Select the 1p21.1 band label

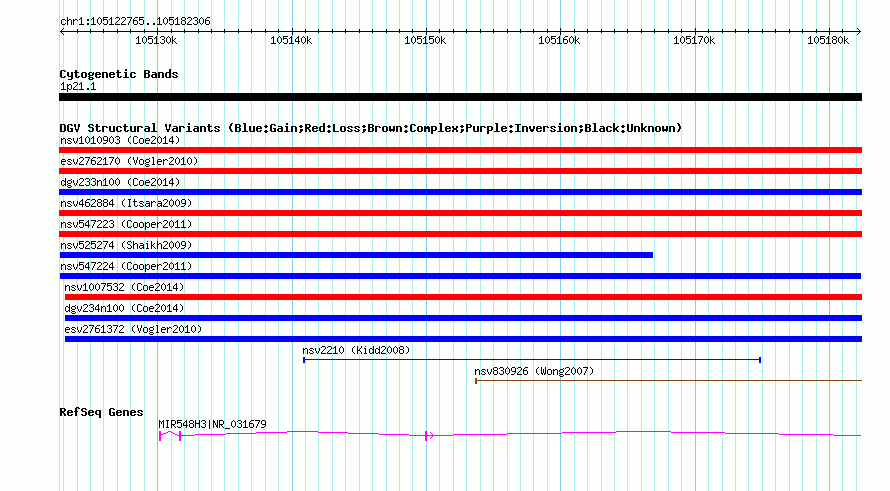click(78, 86)
